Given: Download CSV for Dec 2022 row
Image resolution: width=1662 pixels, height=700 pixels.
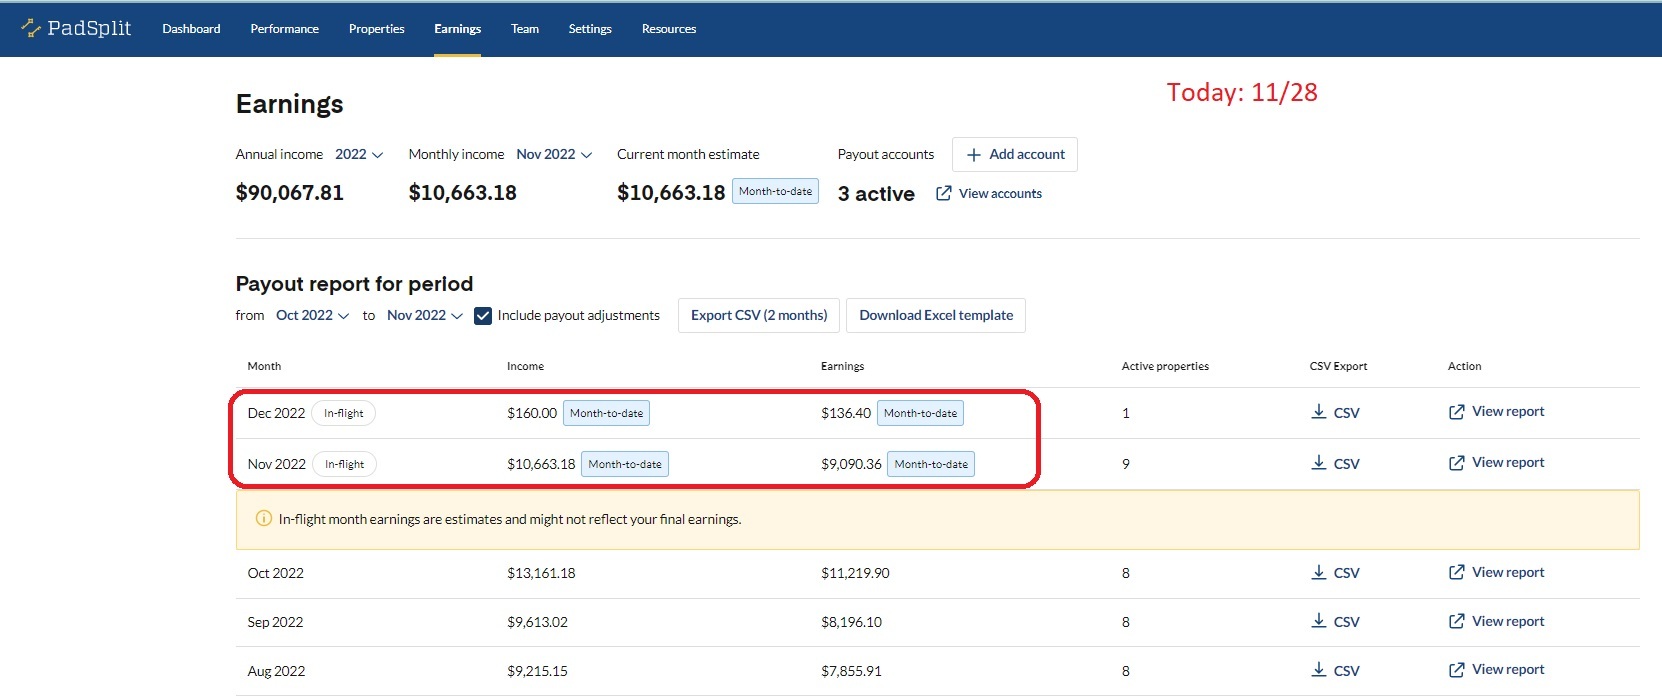Looking at the screenshot, I should click(x=1335, y=413).
